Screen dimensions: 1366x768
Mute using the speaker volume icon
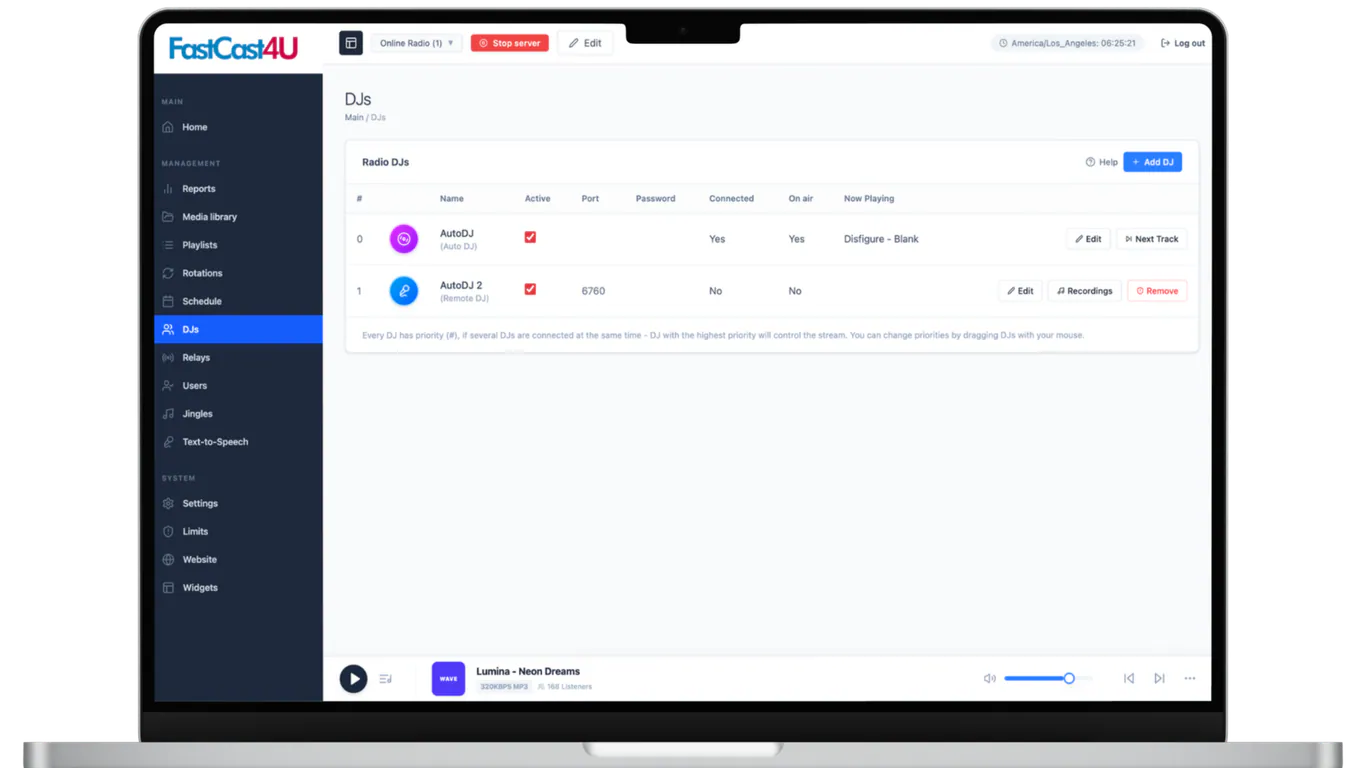pos(990,678)
